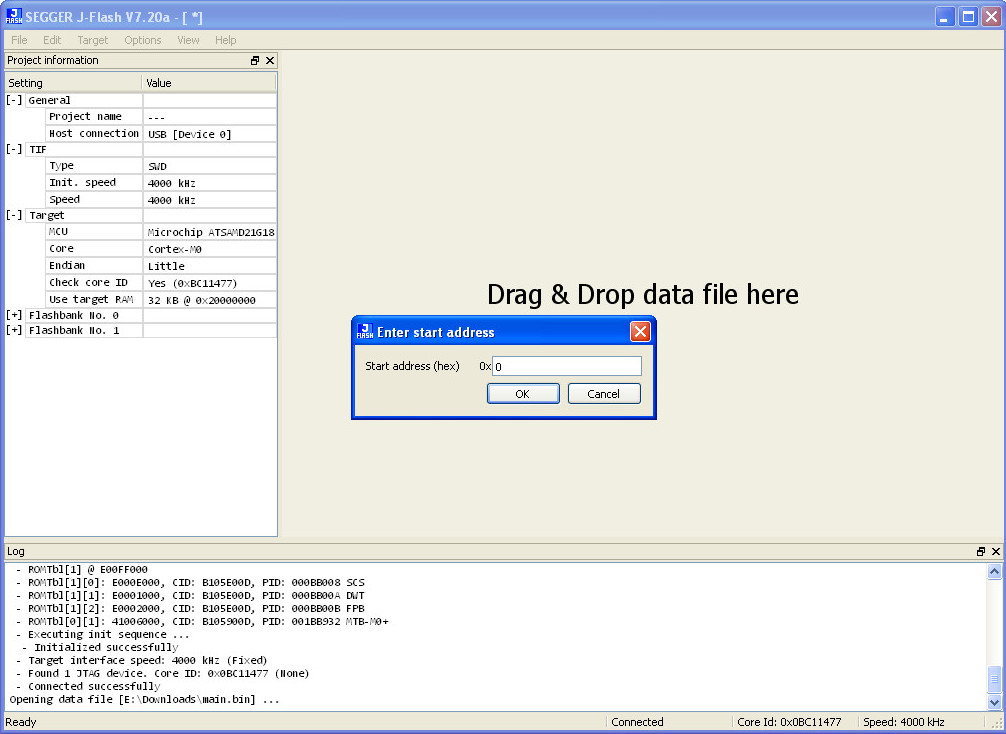Click Cancel in Enter start address dialog
The image size is (1006, 734).
pos(604,394)
